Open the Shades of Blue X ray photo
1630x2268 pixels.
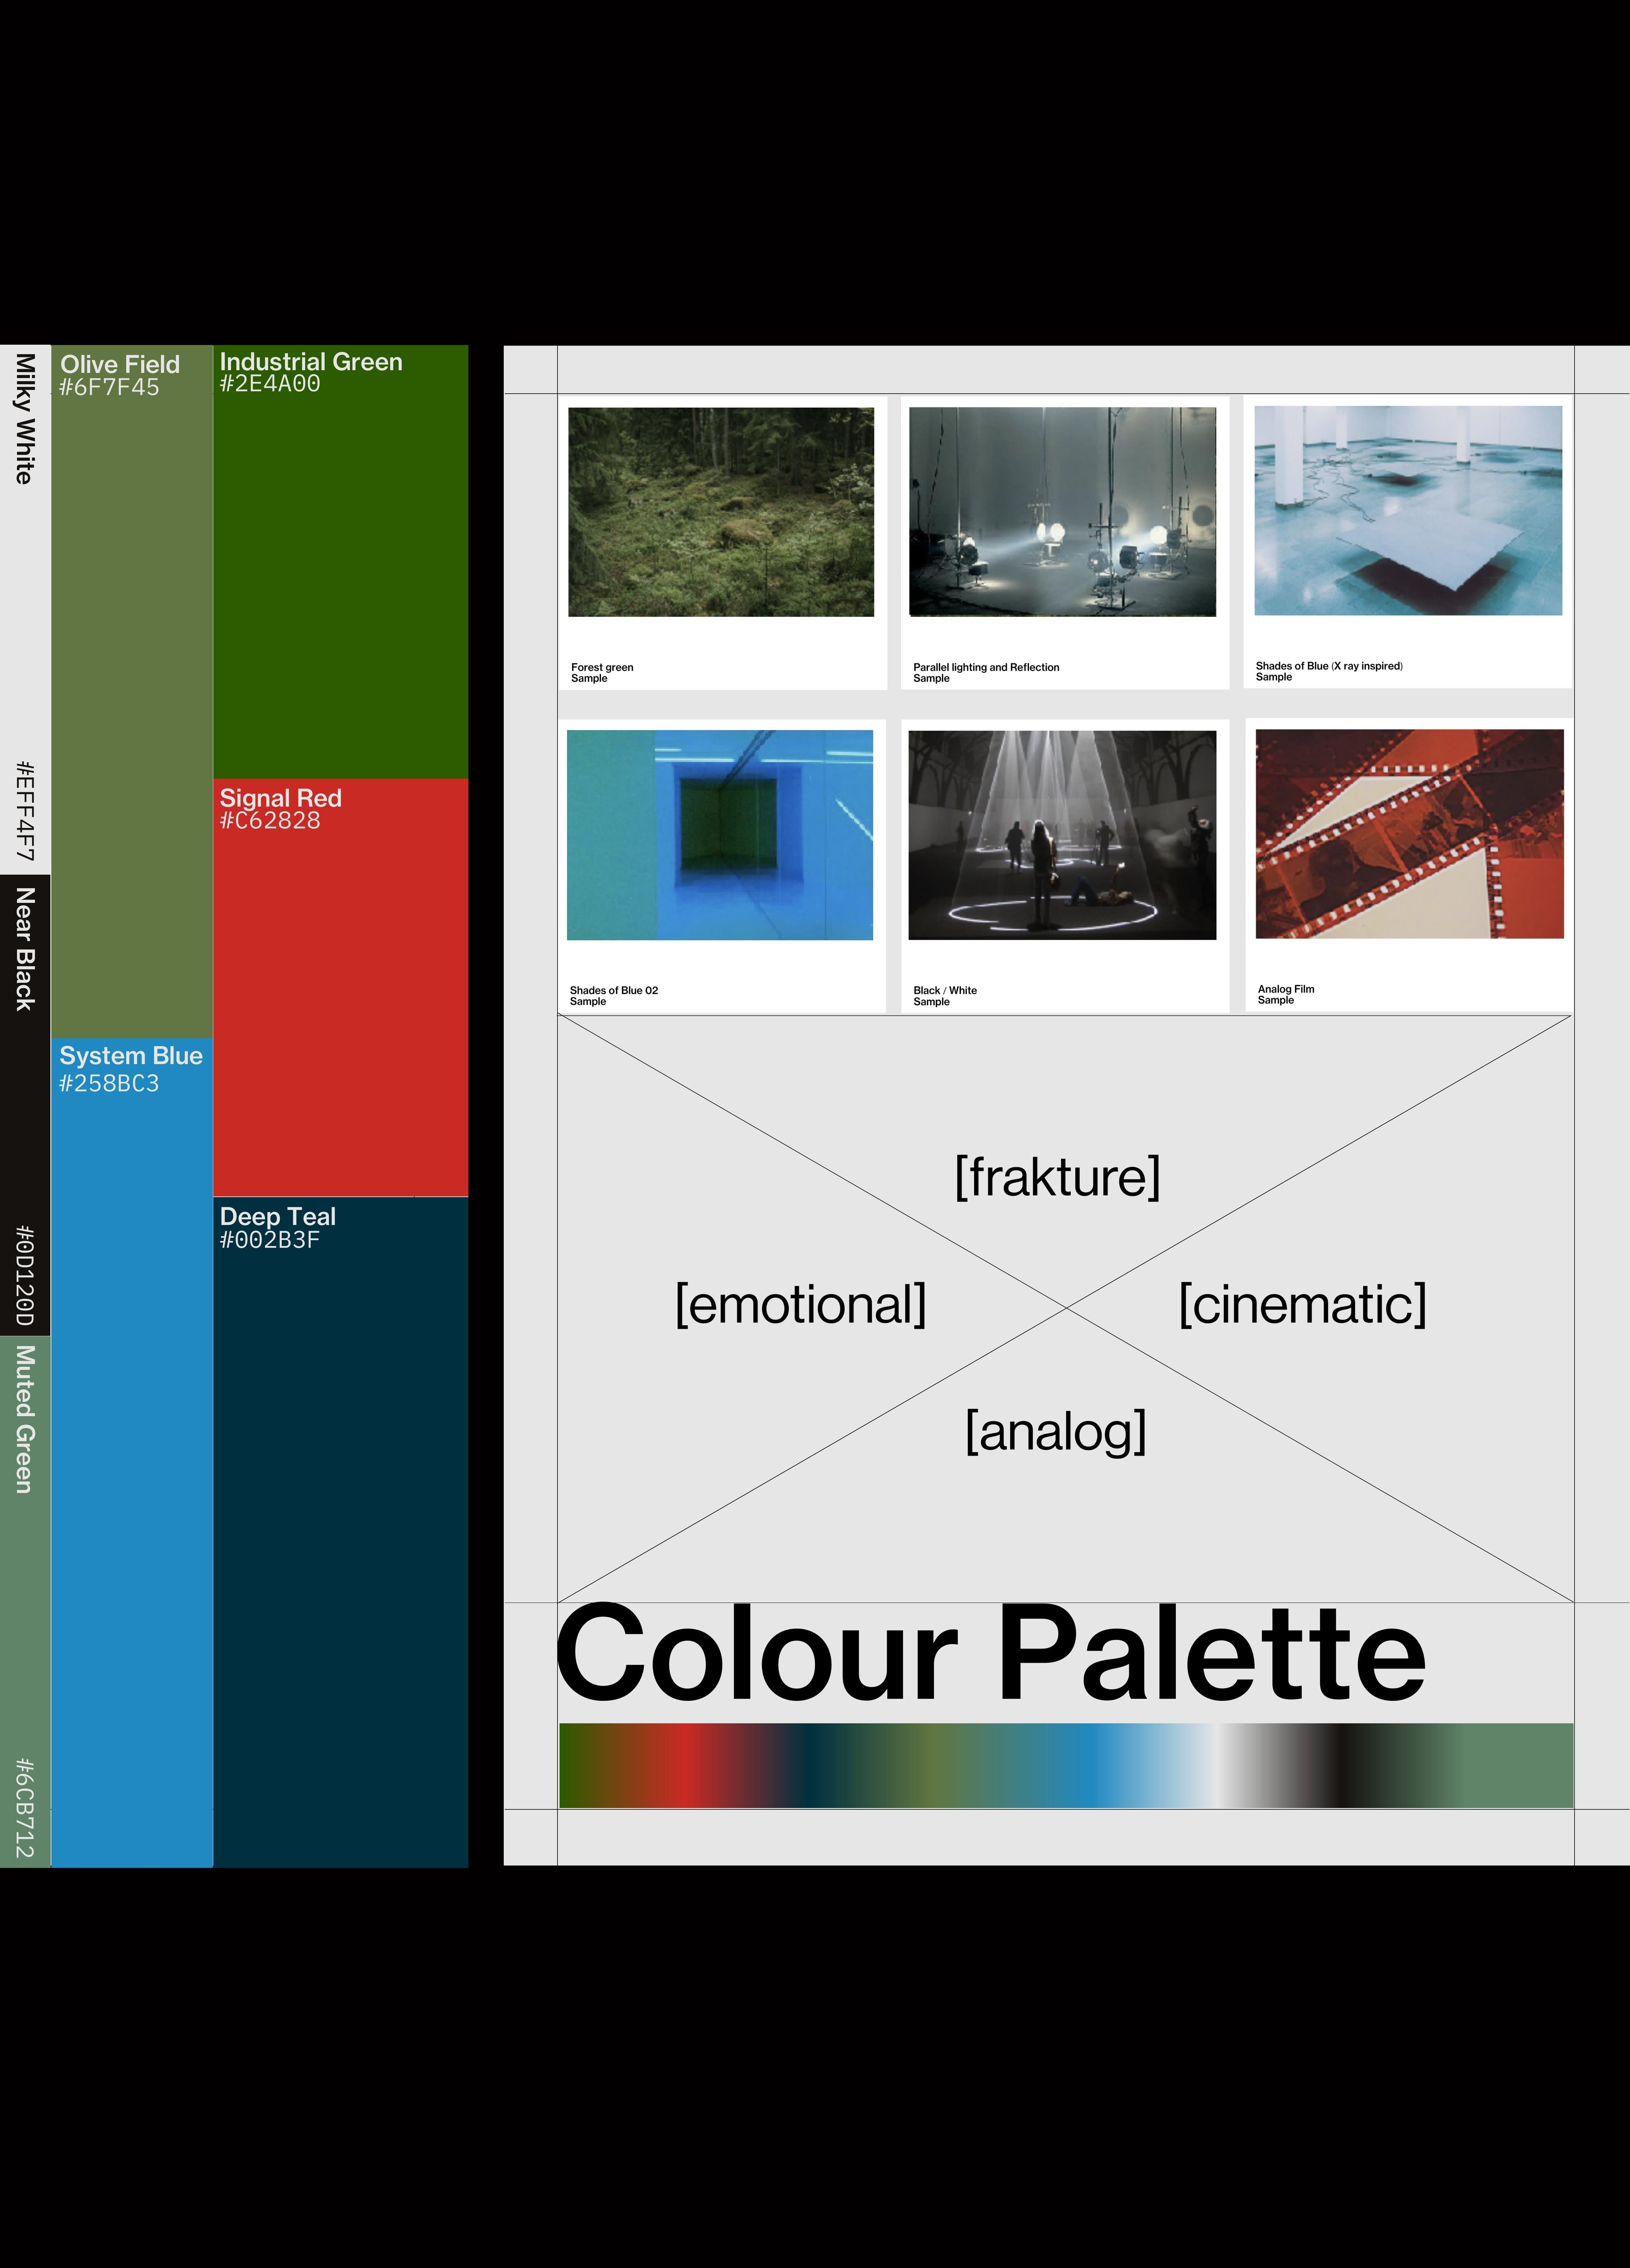pos(1408,510)
